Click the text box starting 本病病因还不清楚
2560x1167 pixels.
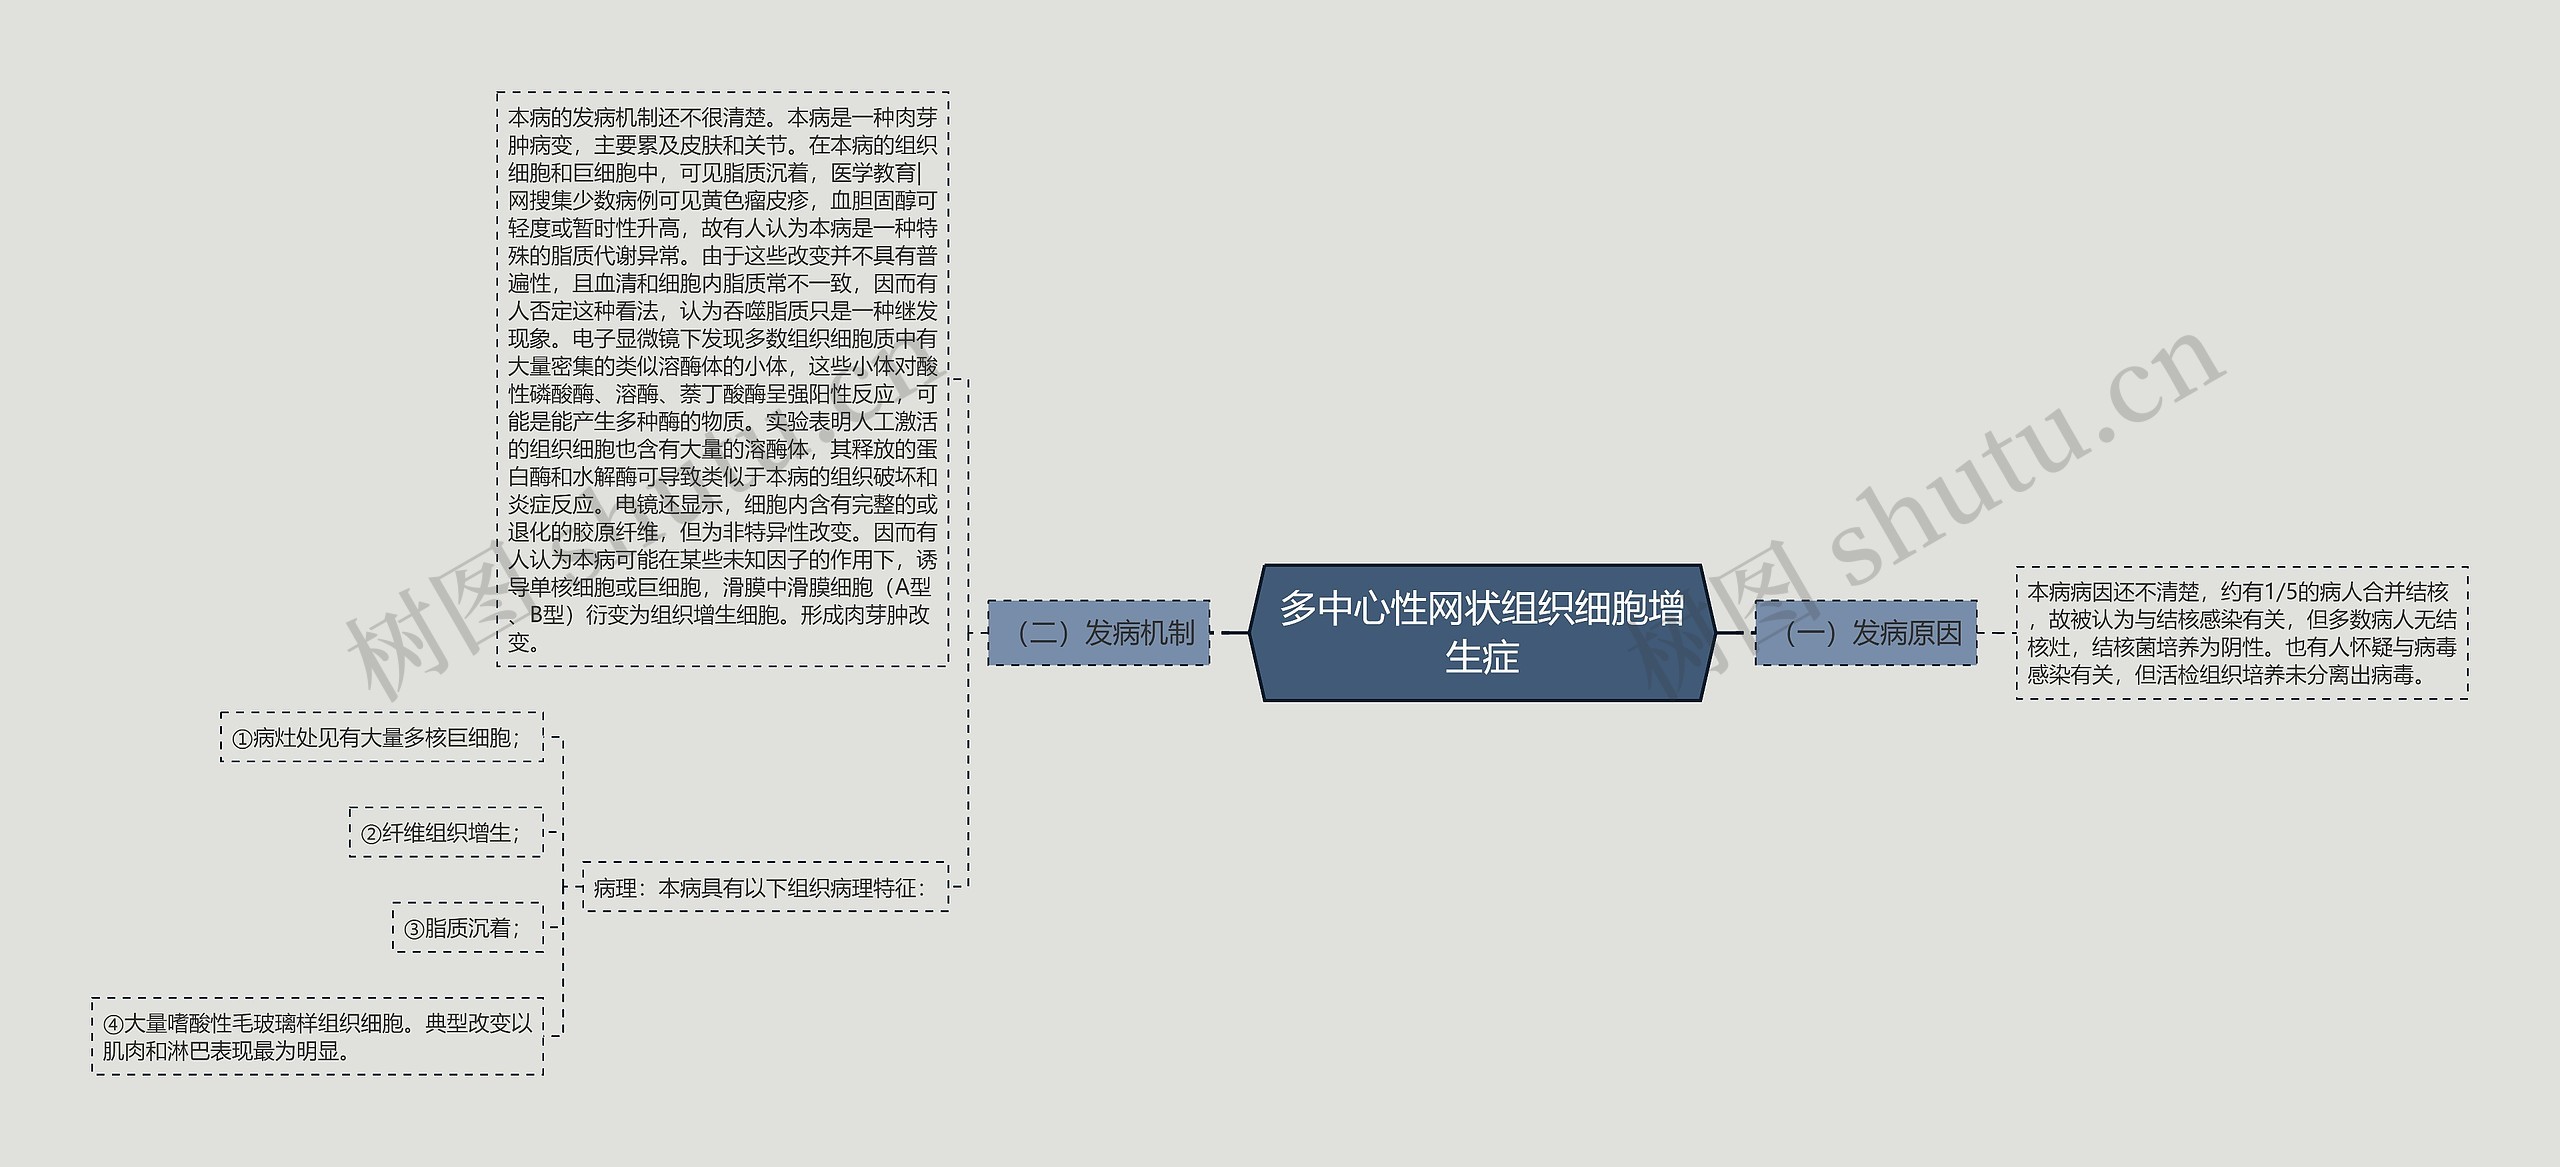pos(2242,633)
